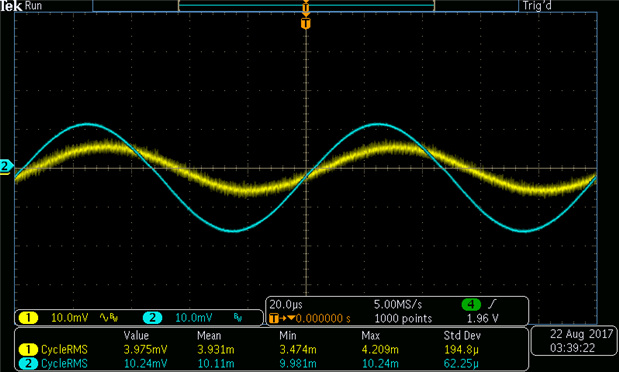
Task: Click the cyan channel 2 CycleRMS measurement badge
Action: [x=28, y=363]
